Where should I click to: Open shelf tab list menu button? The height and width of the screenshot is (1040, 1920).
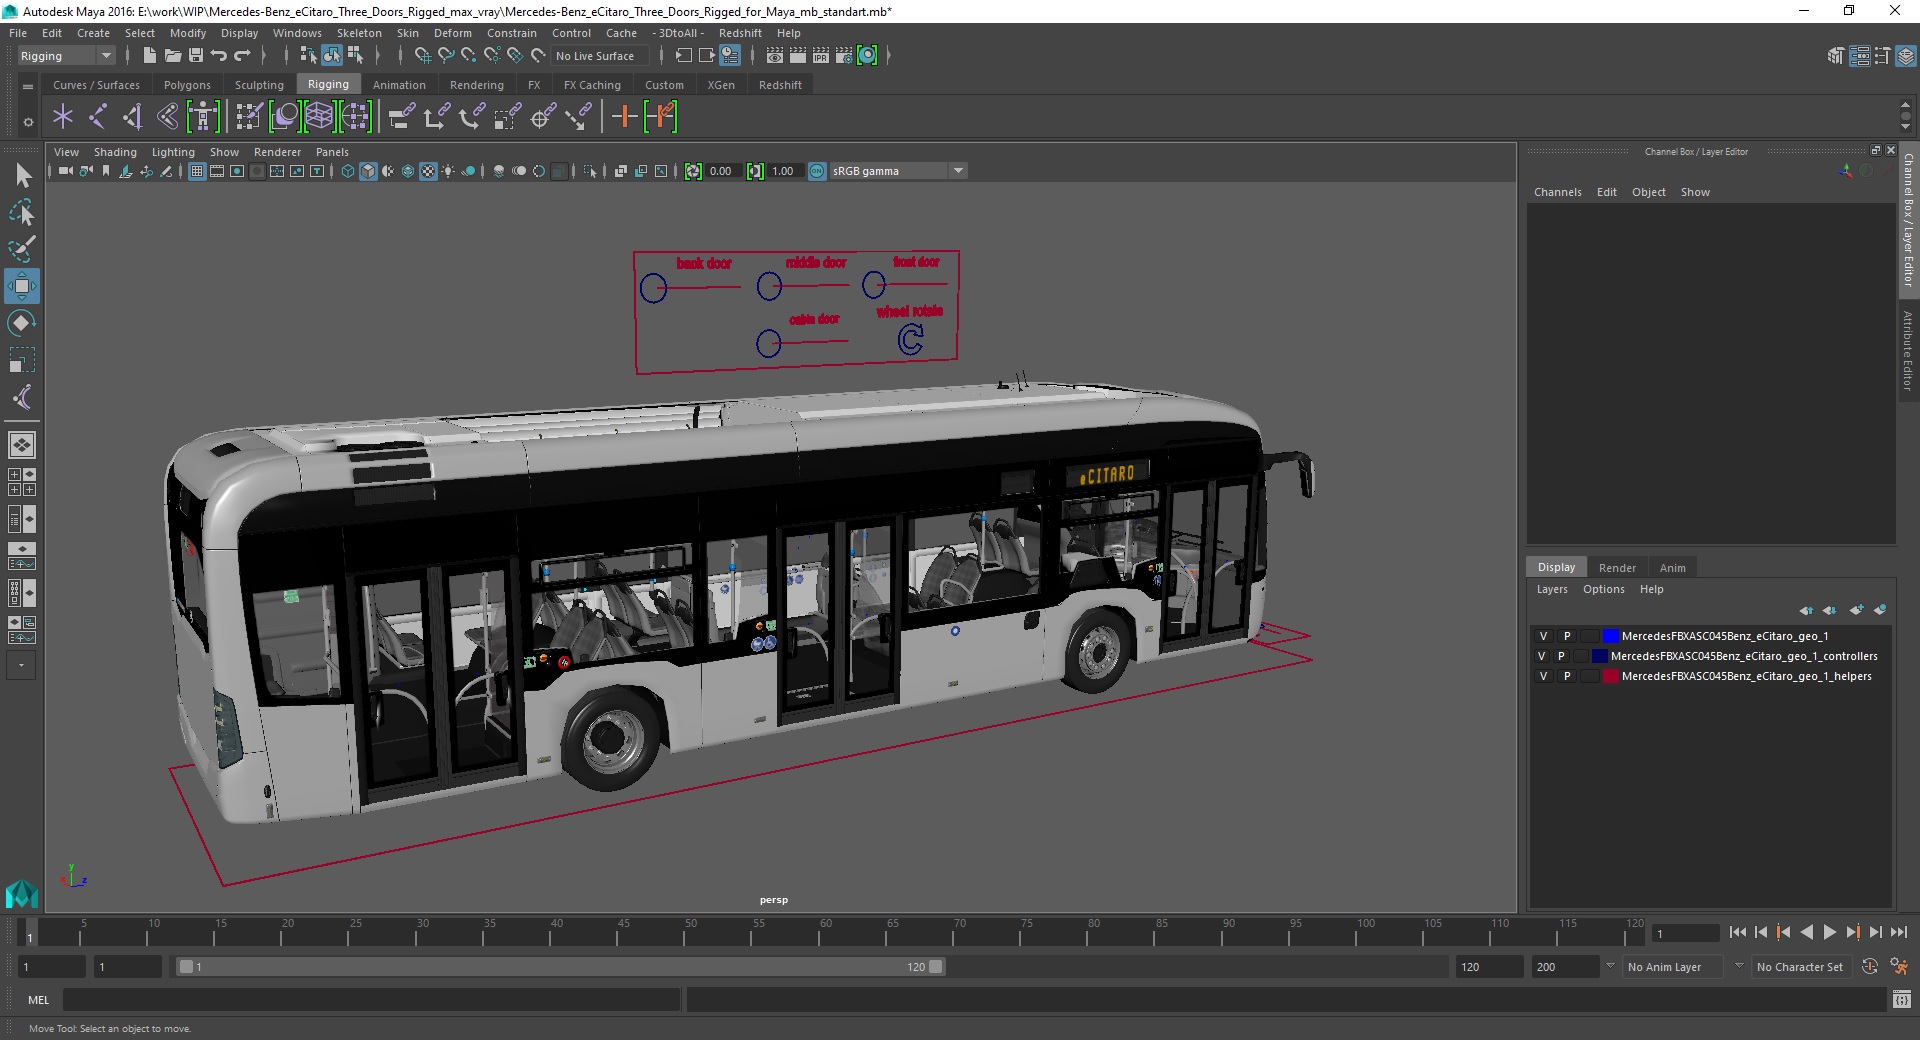click(x=28, y=87)
